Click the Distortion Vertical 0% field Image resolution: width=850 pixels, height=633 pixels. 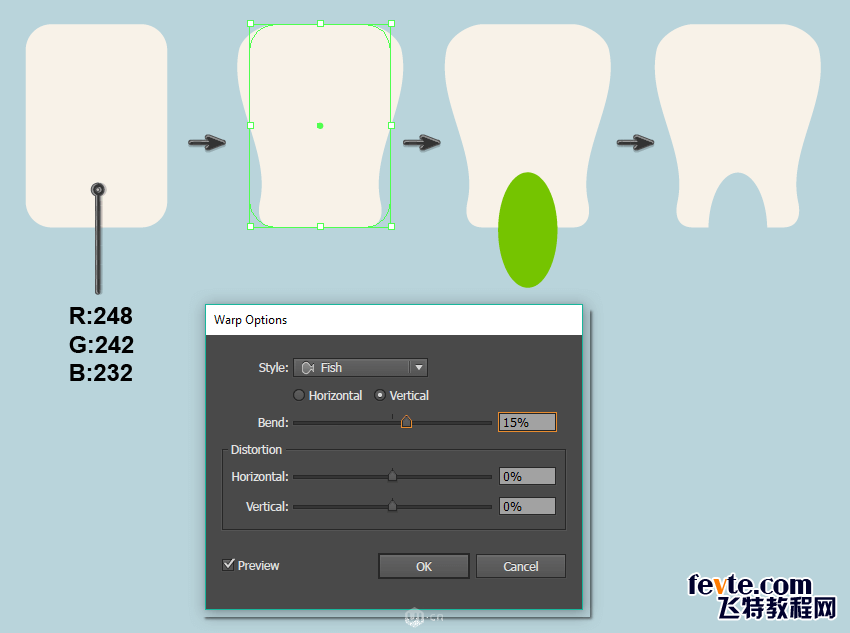pyautogui.click(x=527, y=506)
